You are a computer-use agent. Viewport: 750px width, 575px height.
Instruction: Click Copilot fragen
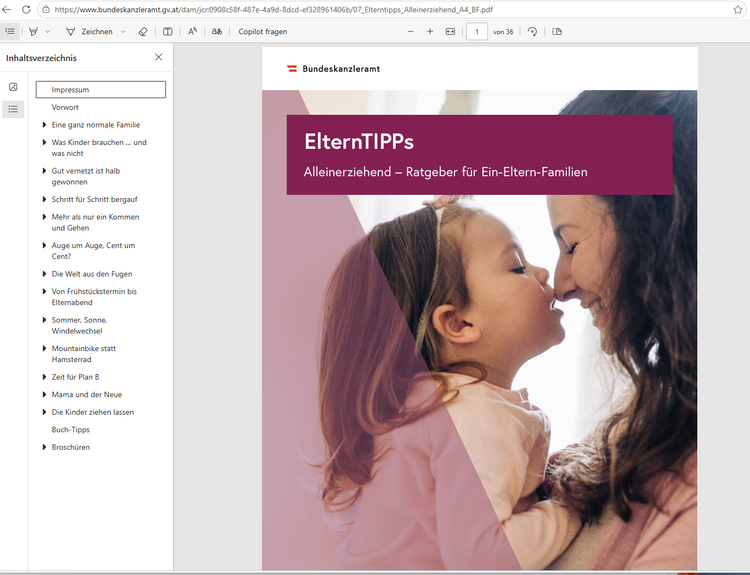[x=263, y=32]
